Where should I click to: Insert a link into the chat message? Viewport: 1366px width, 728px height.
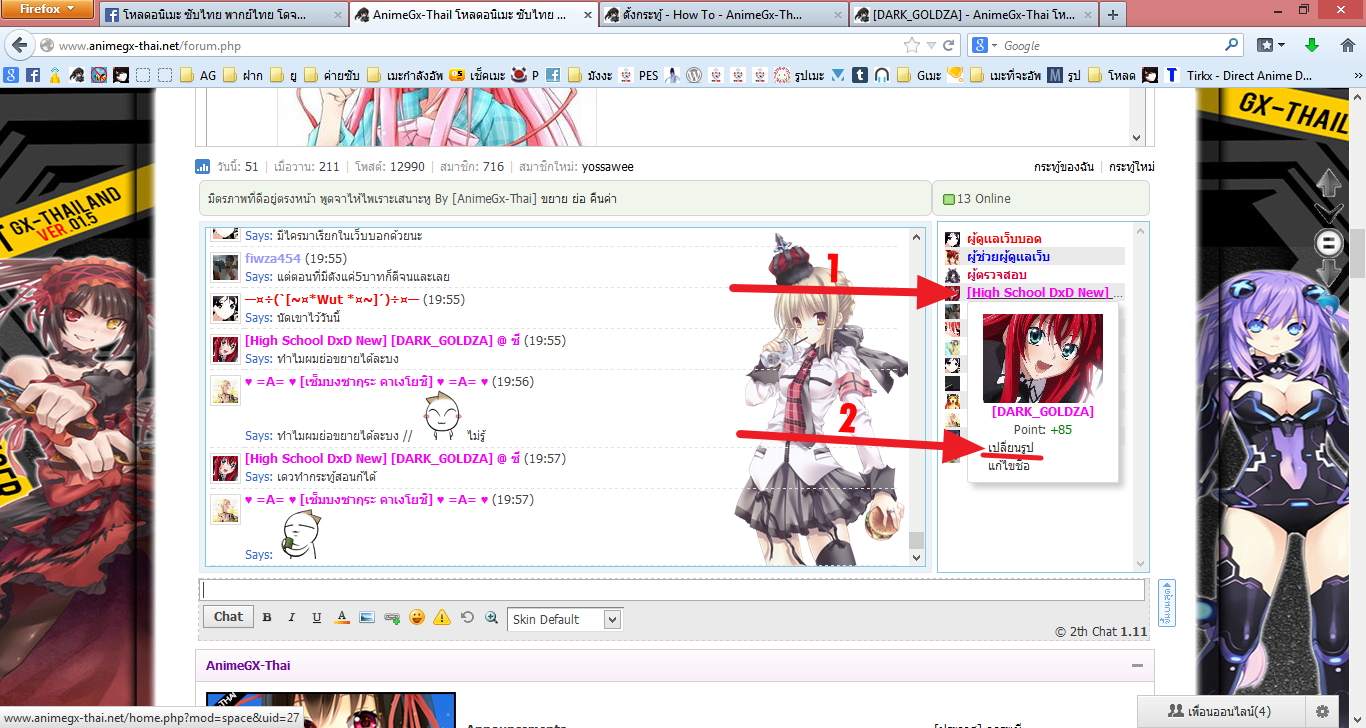point(392,618)
